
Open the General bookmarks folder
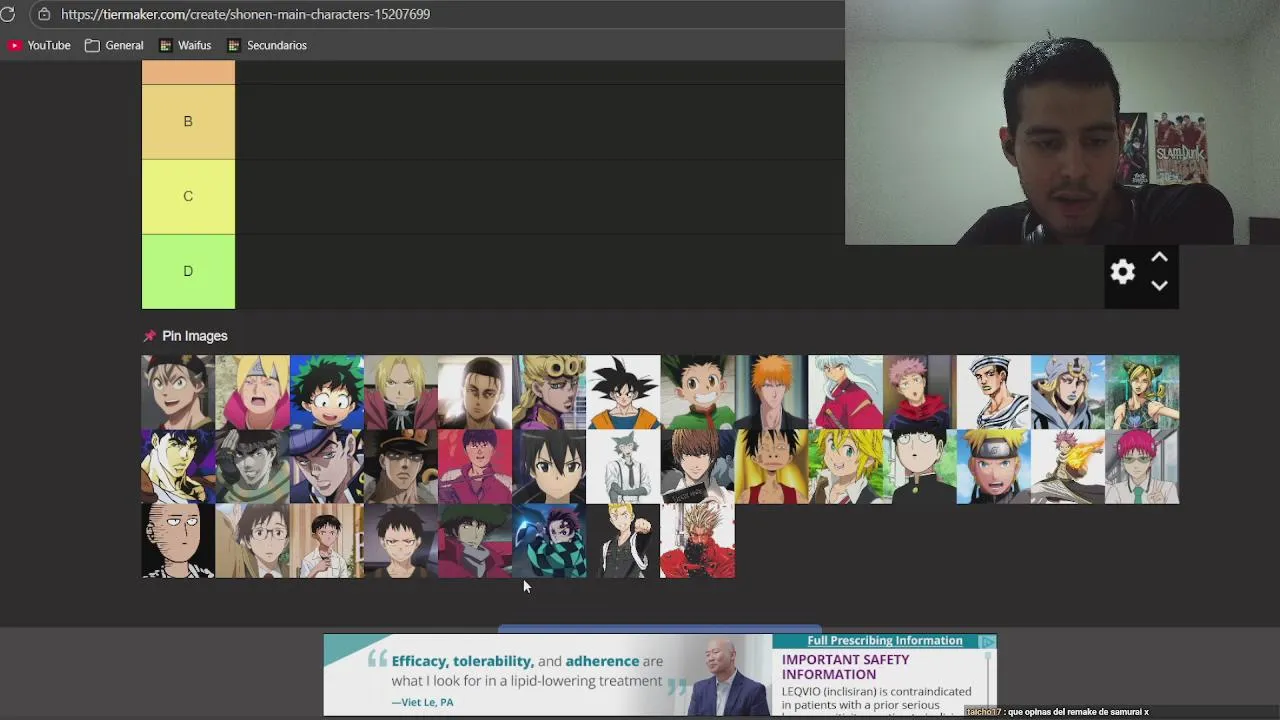114,45
